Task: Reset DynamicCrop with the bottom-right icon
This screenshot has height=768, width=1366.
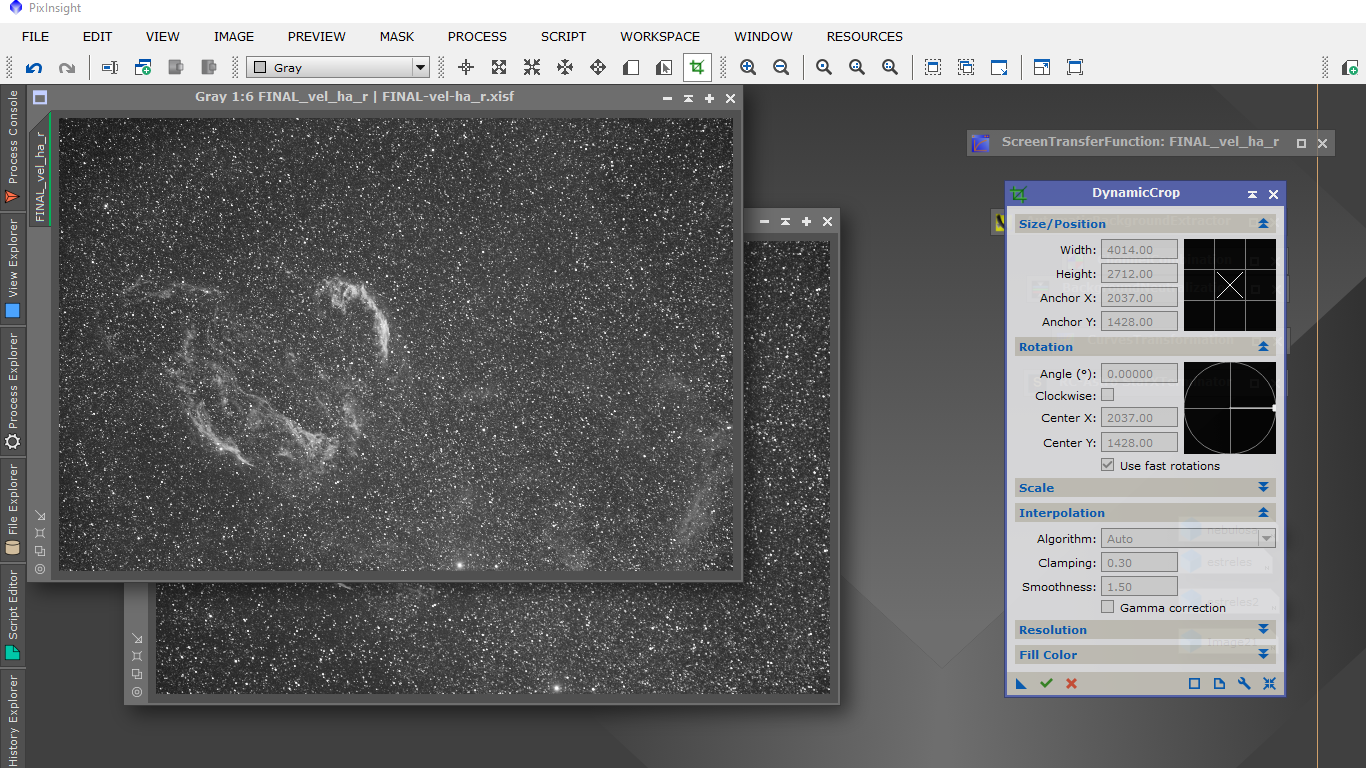Action: pos(1269,683)
